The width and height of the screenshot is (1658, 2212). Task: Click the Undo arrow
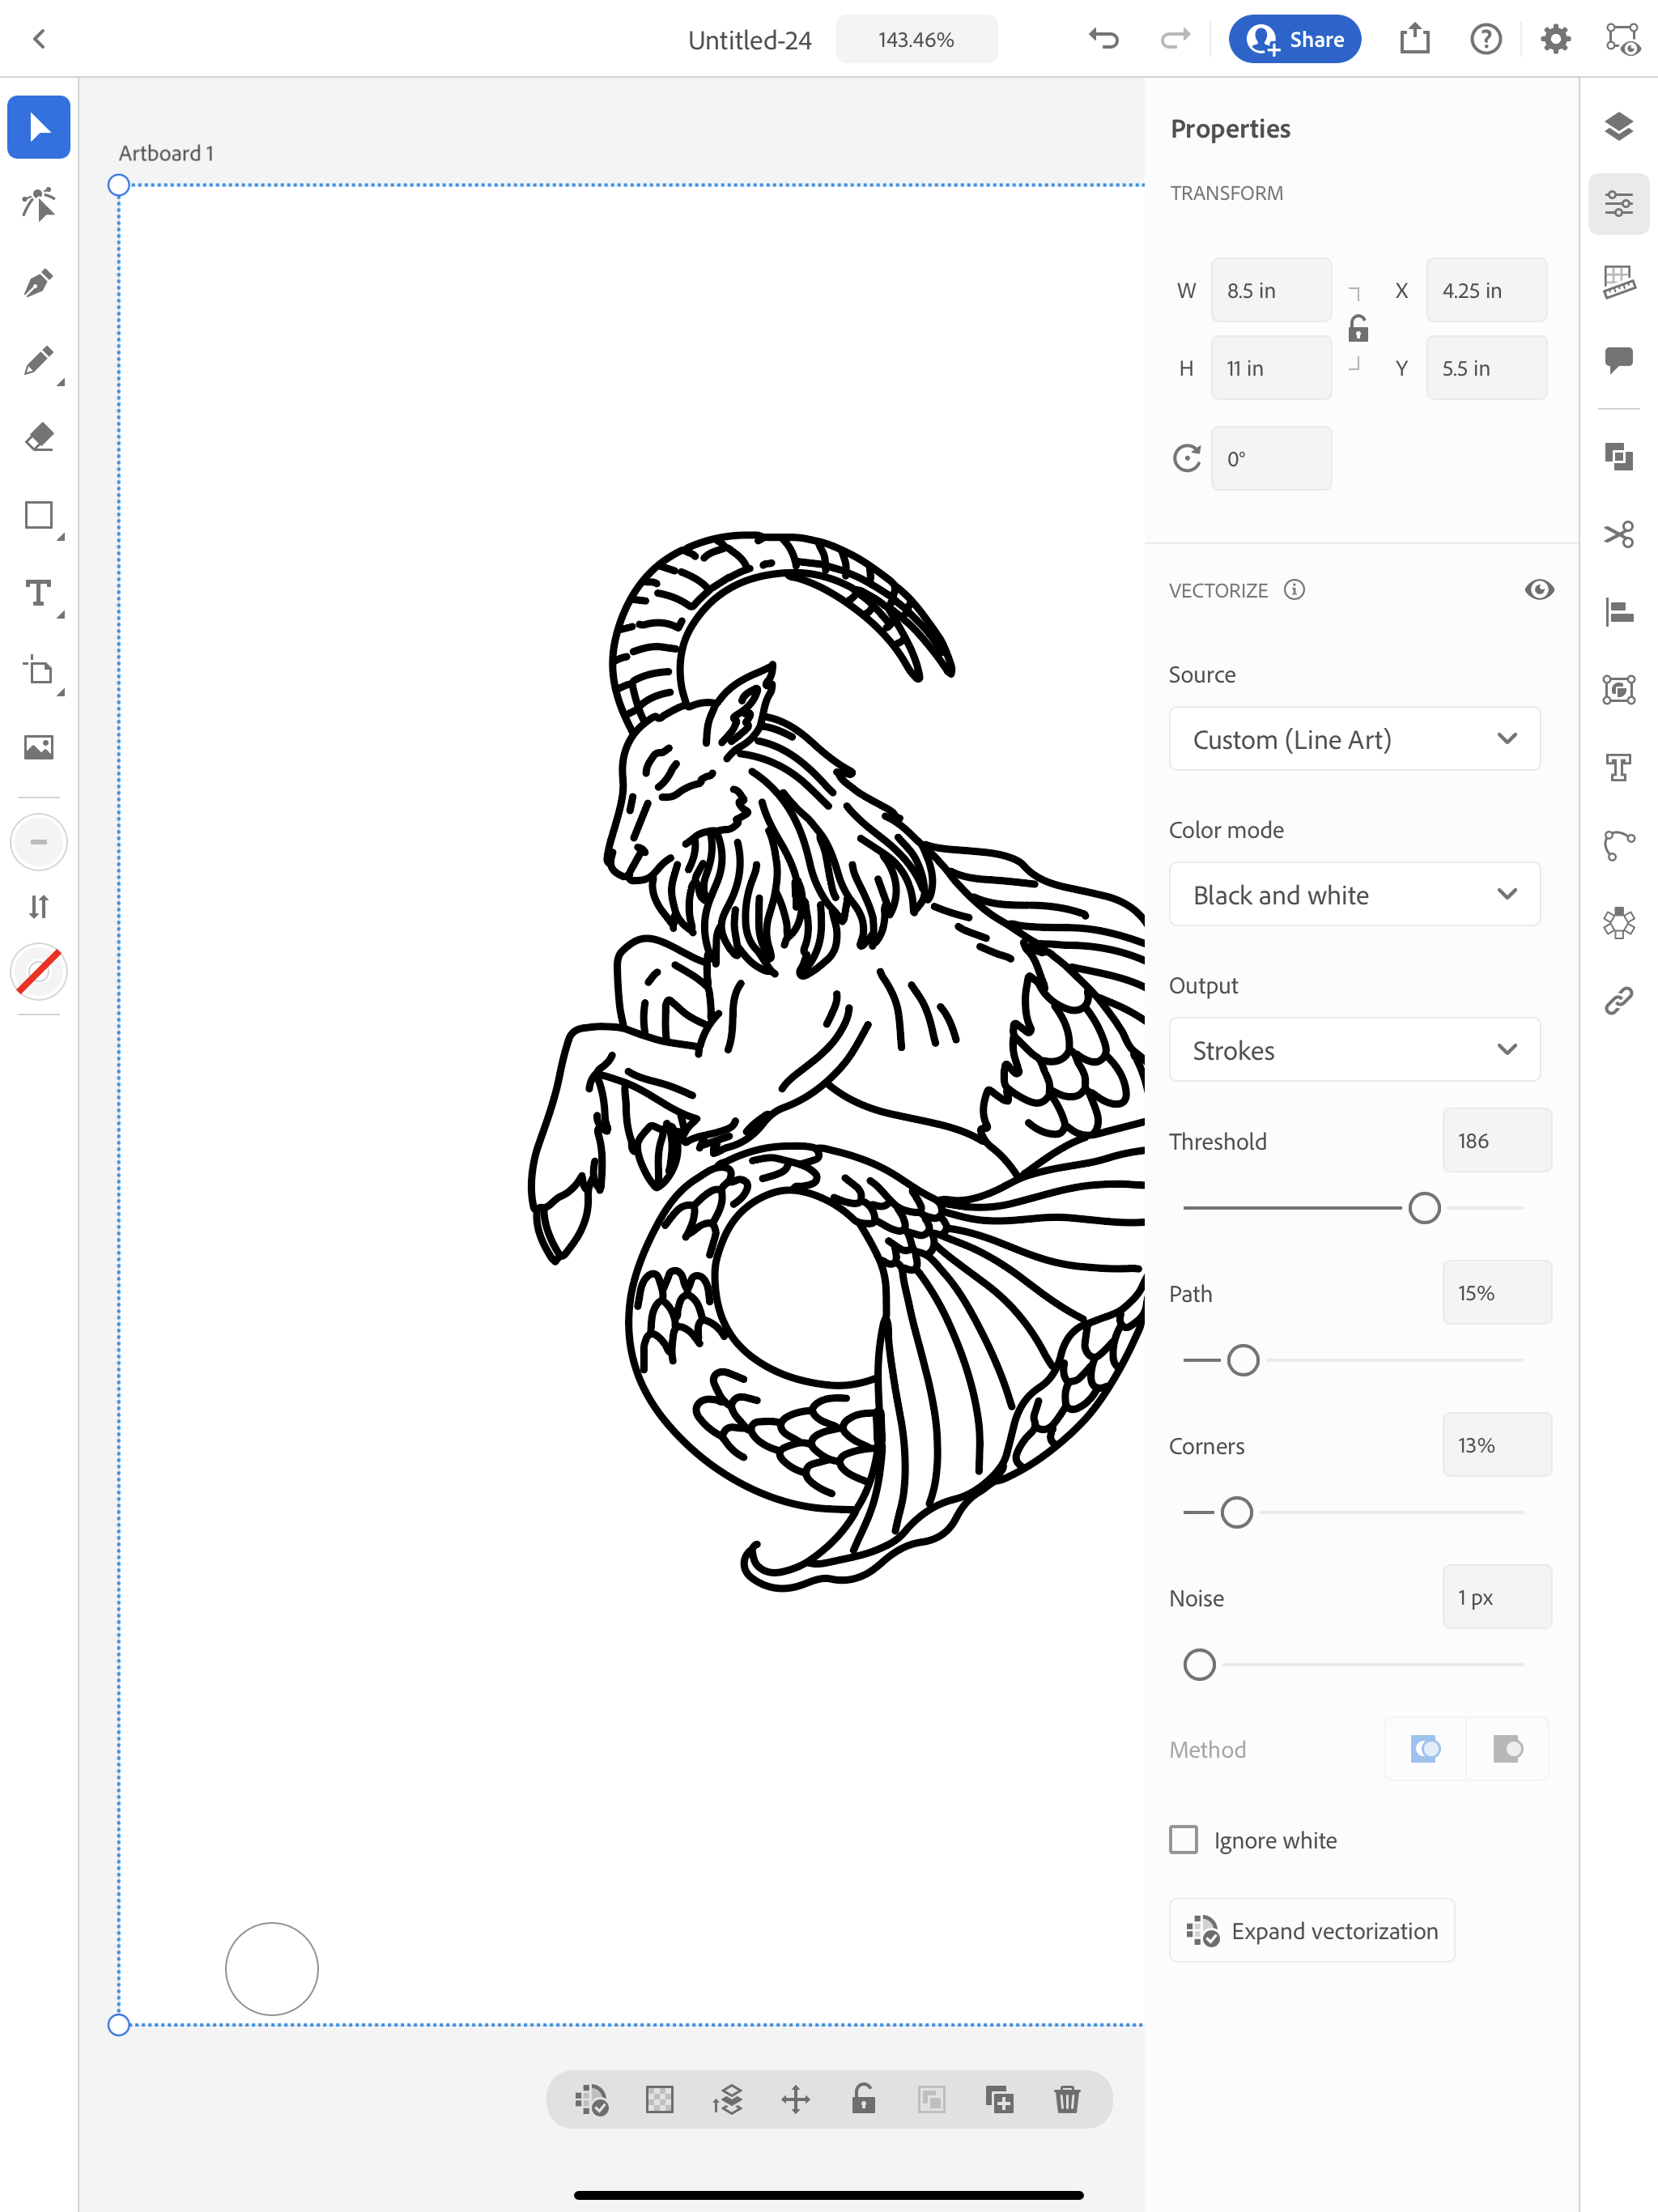(1104, 39)
